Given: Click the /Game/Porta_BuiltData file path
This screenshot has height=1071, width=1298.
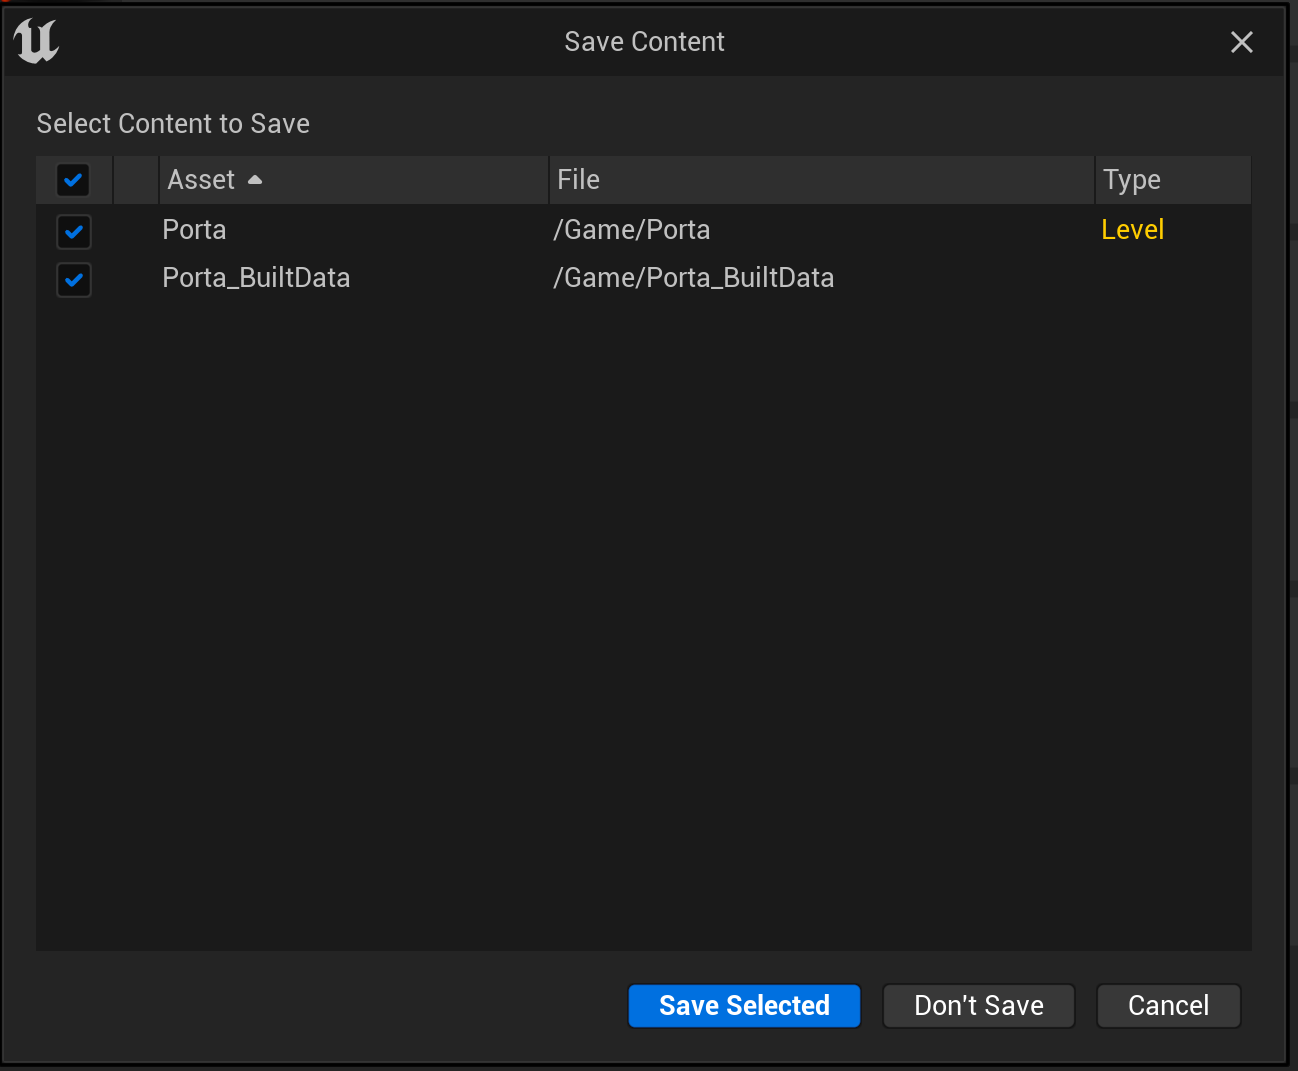Looking at the screenshot, I should (693, 278).
